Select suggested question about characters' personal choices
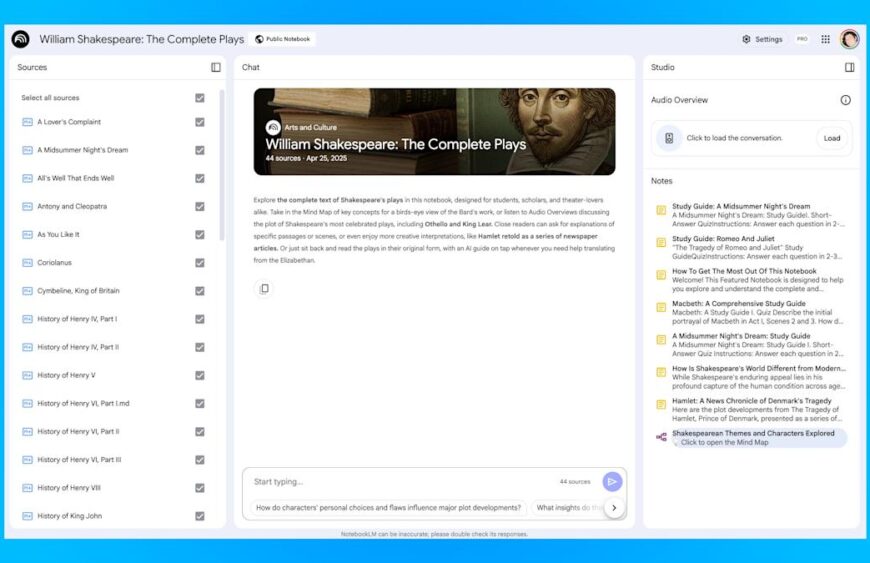The width and height of the screenshot is (870, 563). point(388,508)
